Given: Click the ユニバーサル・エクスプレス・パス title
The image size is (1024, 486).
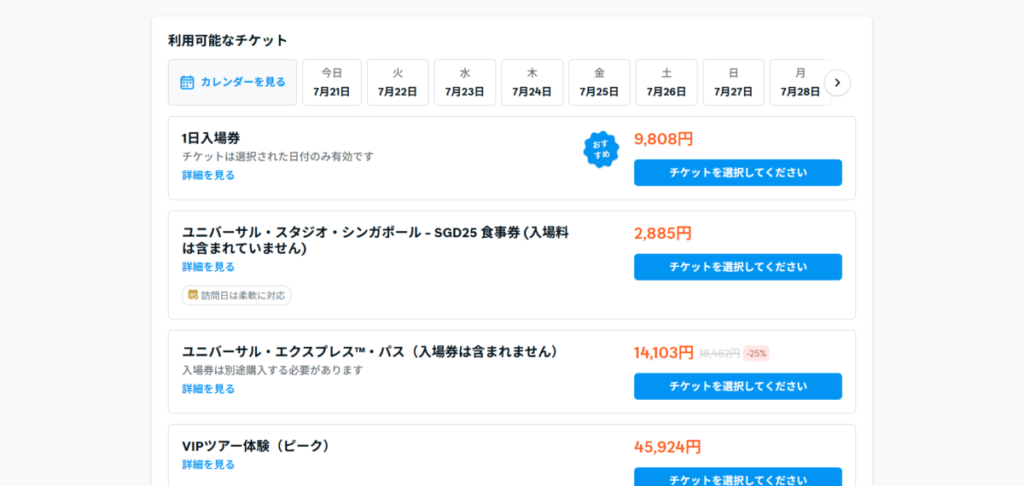Looking at the screenshot, I should (x=372, y=351).
